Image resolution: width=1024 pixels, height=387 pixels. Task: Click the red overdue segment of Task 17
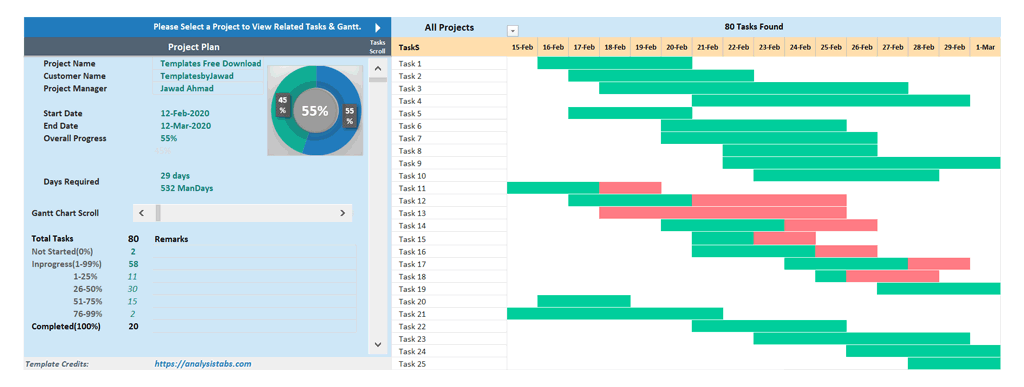click(x=938, y=264)
